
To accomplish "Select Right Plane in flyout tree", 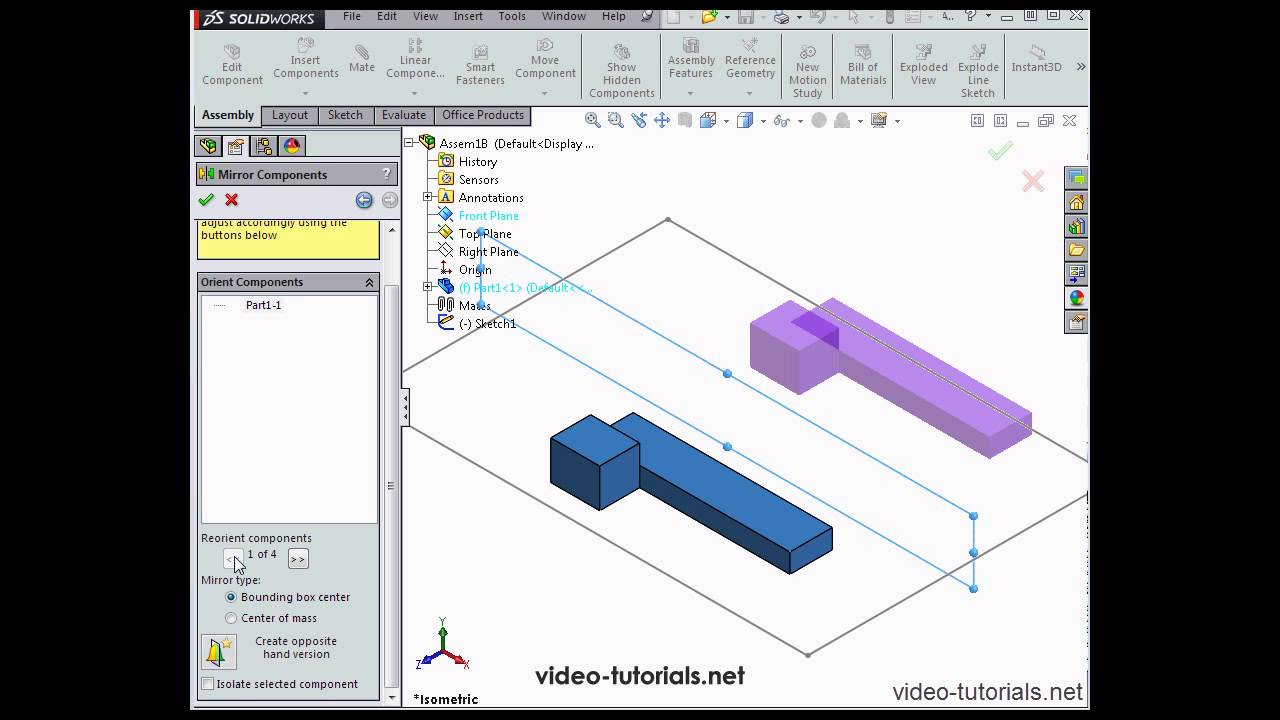I will (488, 252).
